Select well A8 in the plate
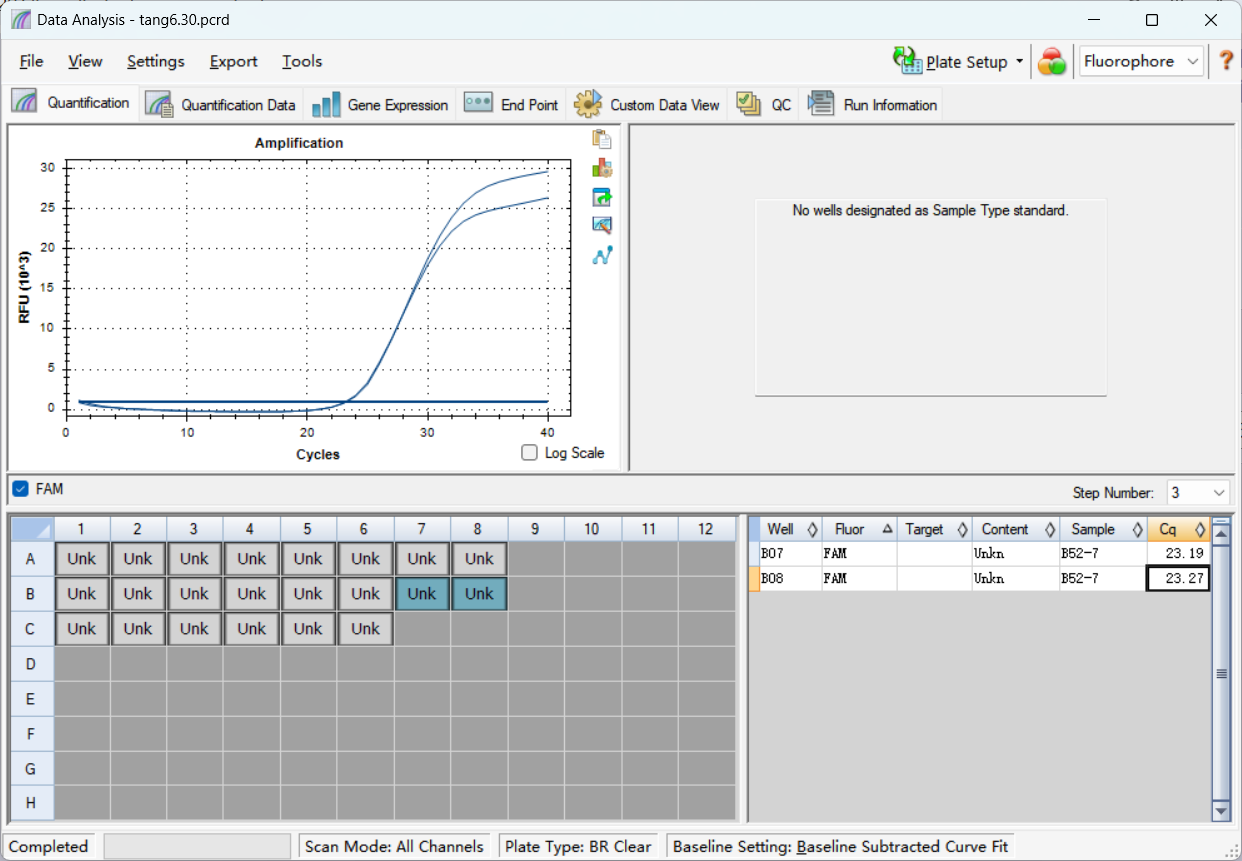1242x861 pixels. point(479,559)
